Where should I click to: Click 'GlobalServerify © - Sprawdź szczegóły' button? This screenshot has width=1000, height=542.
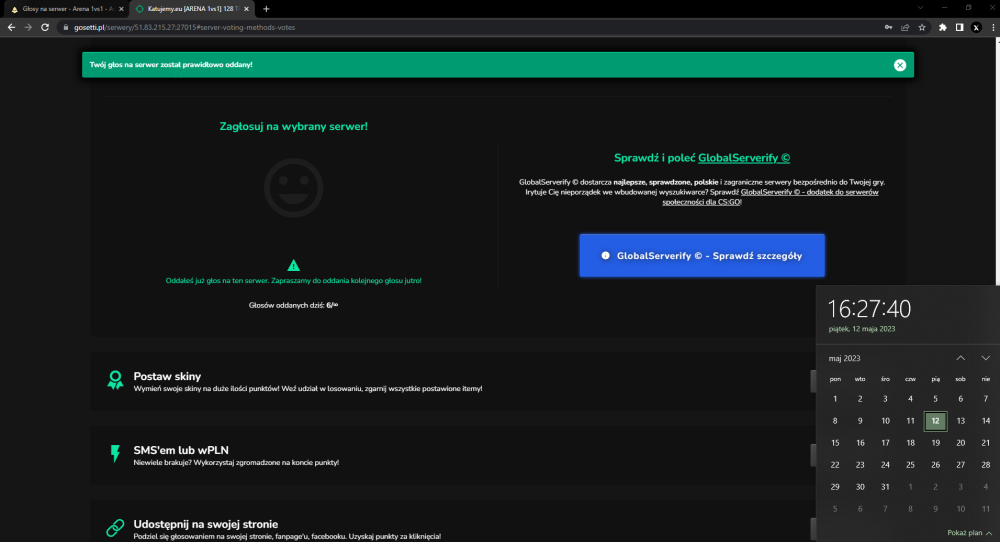point(702,256)
